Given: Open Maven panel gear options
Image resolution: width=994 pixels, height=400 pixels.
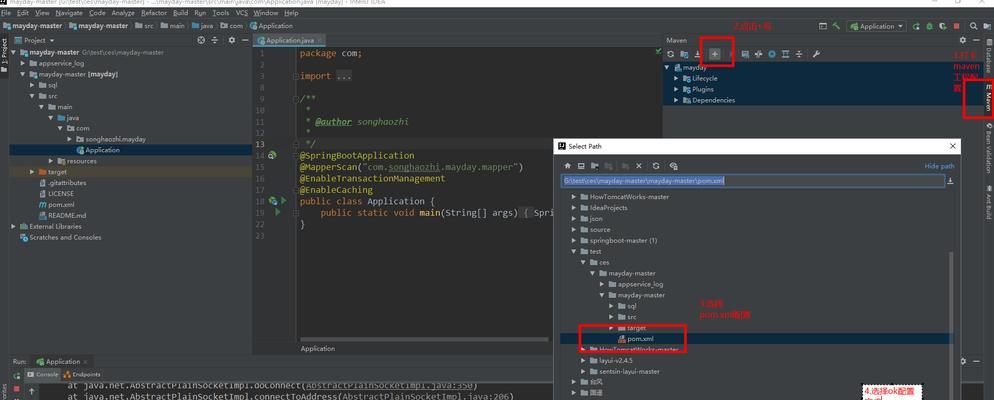Looking at the screenshot, I should tap(963, 40).
